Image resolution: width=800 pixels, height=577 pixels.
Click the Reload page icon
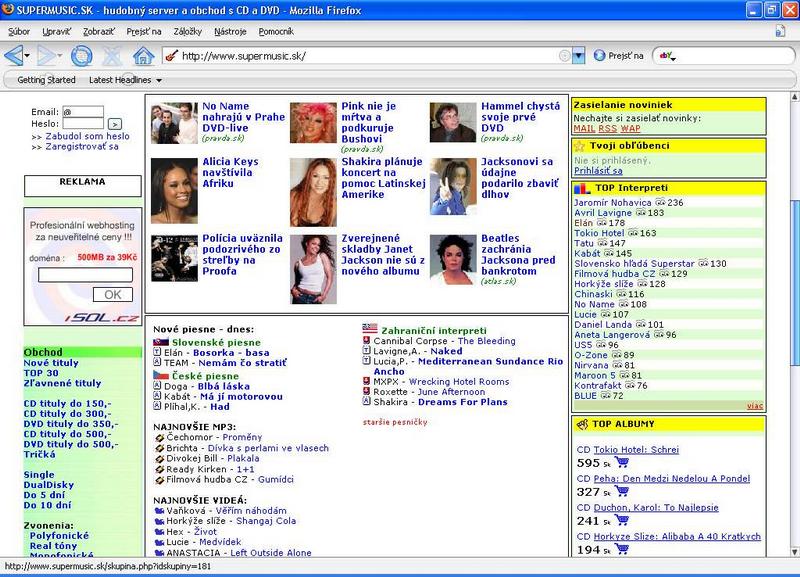(x=82, y=55)
